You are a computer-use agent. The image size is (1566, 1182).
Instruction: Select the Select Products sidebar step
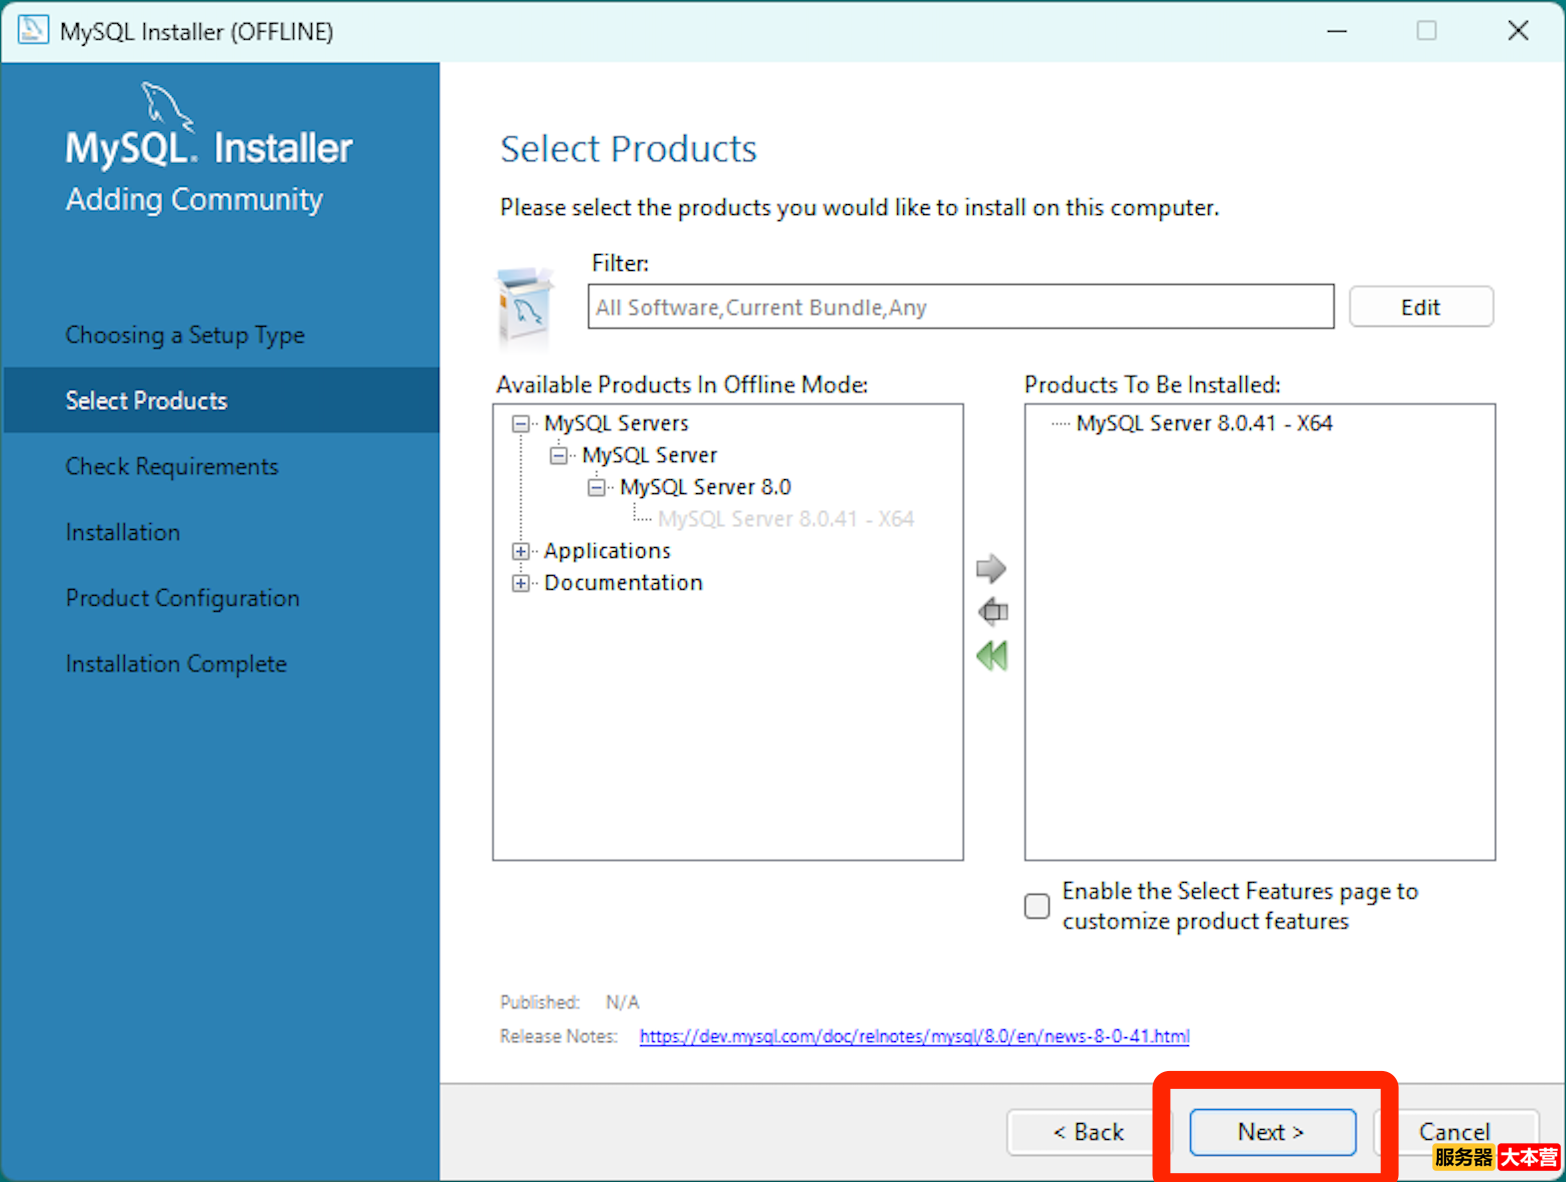220,400
